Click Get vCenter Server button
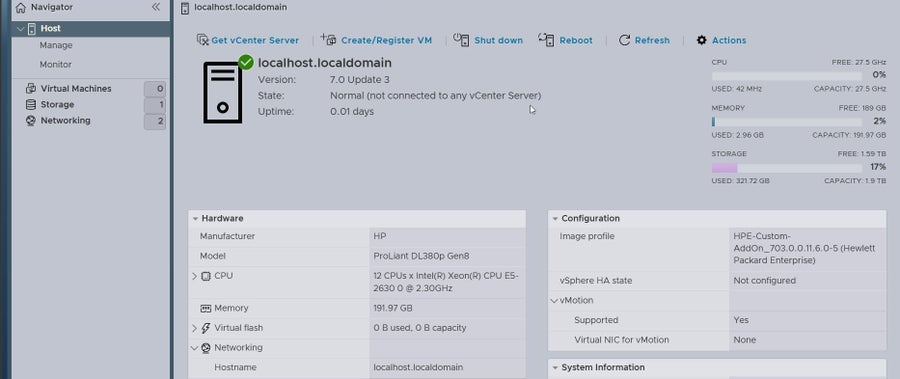 pyautogui.click(x=248, y=40)
